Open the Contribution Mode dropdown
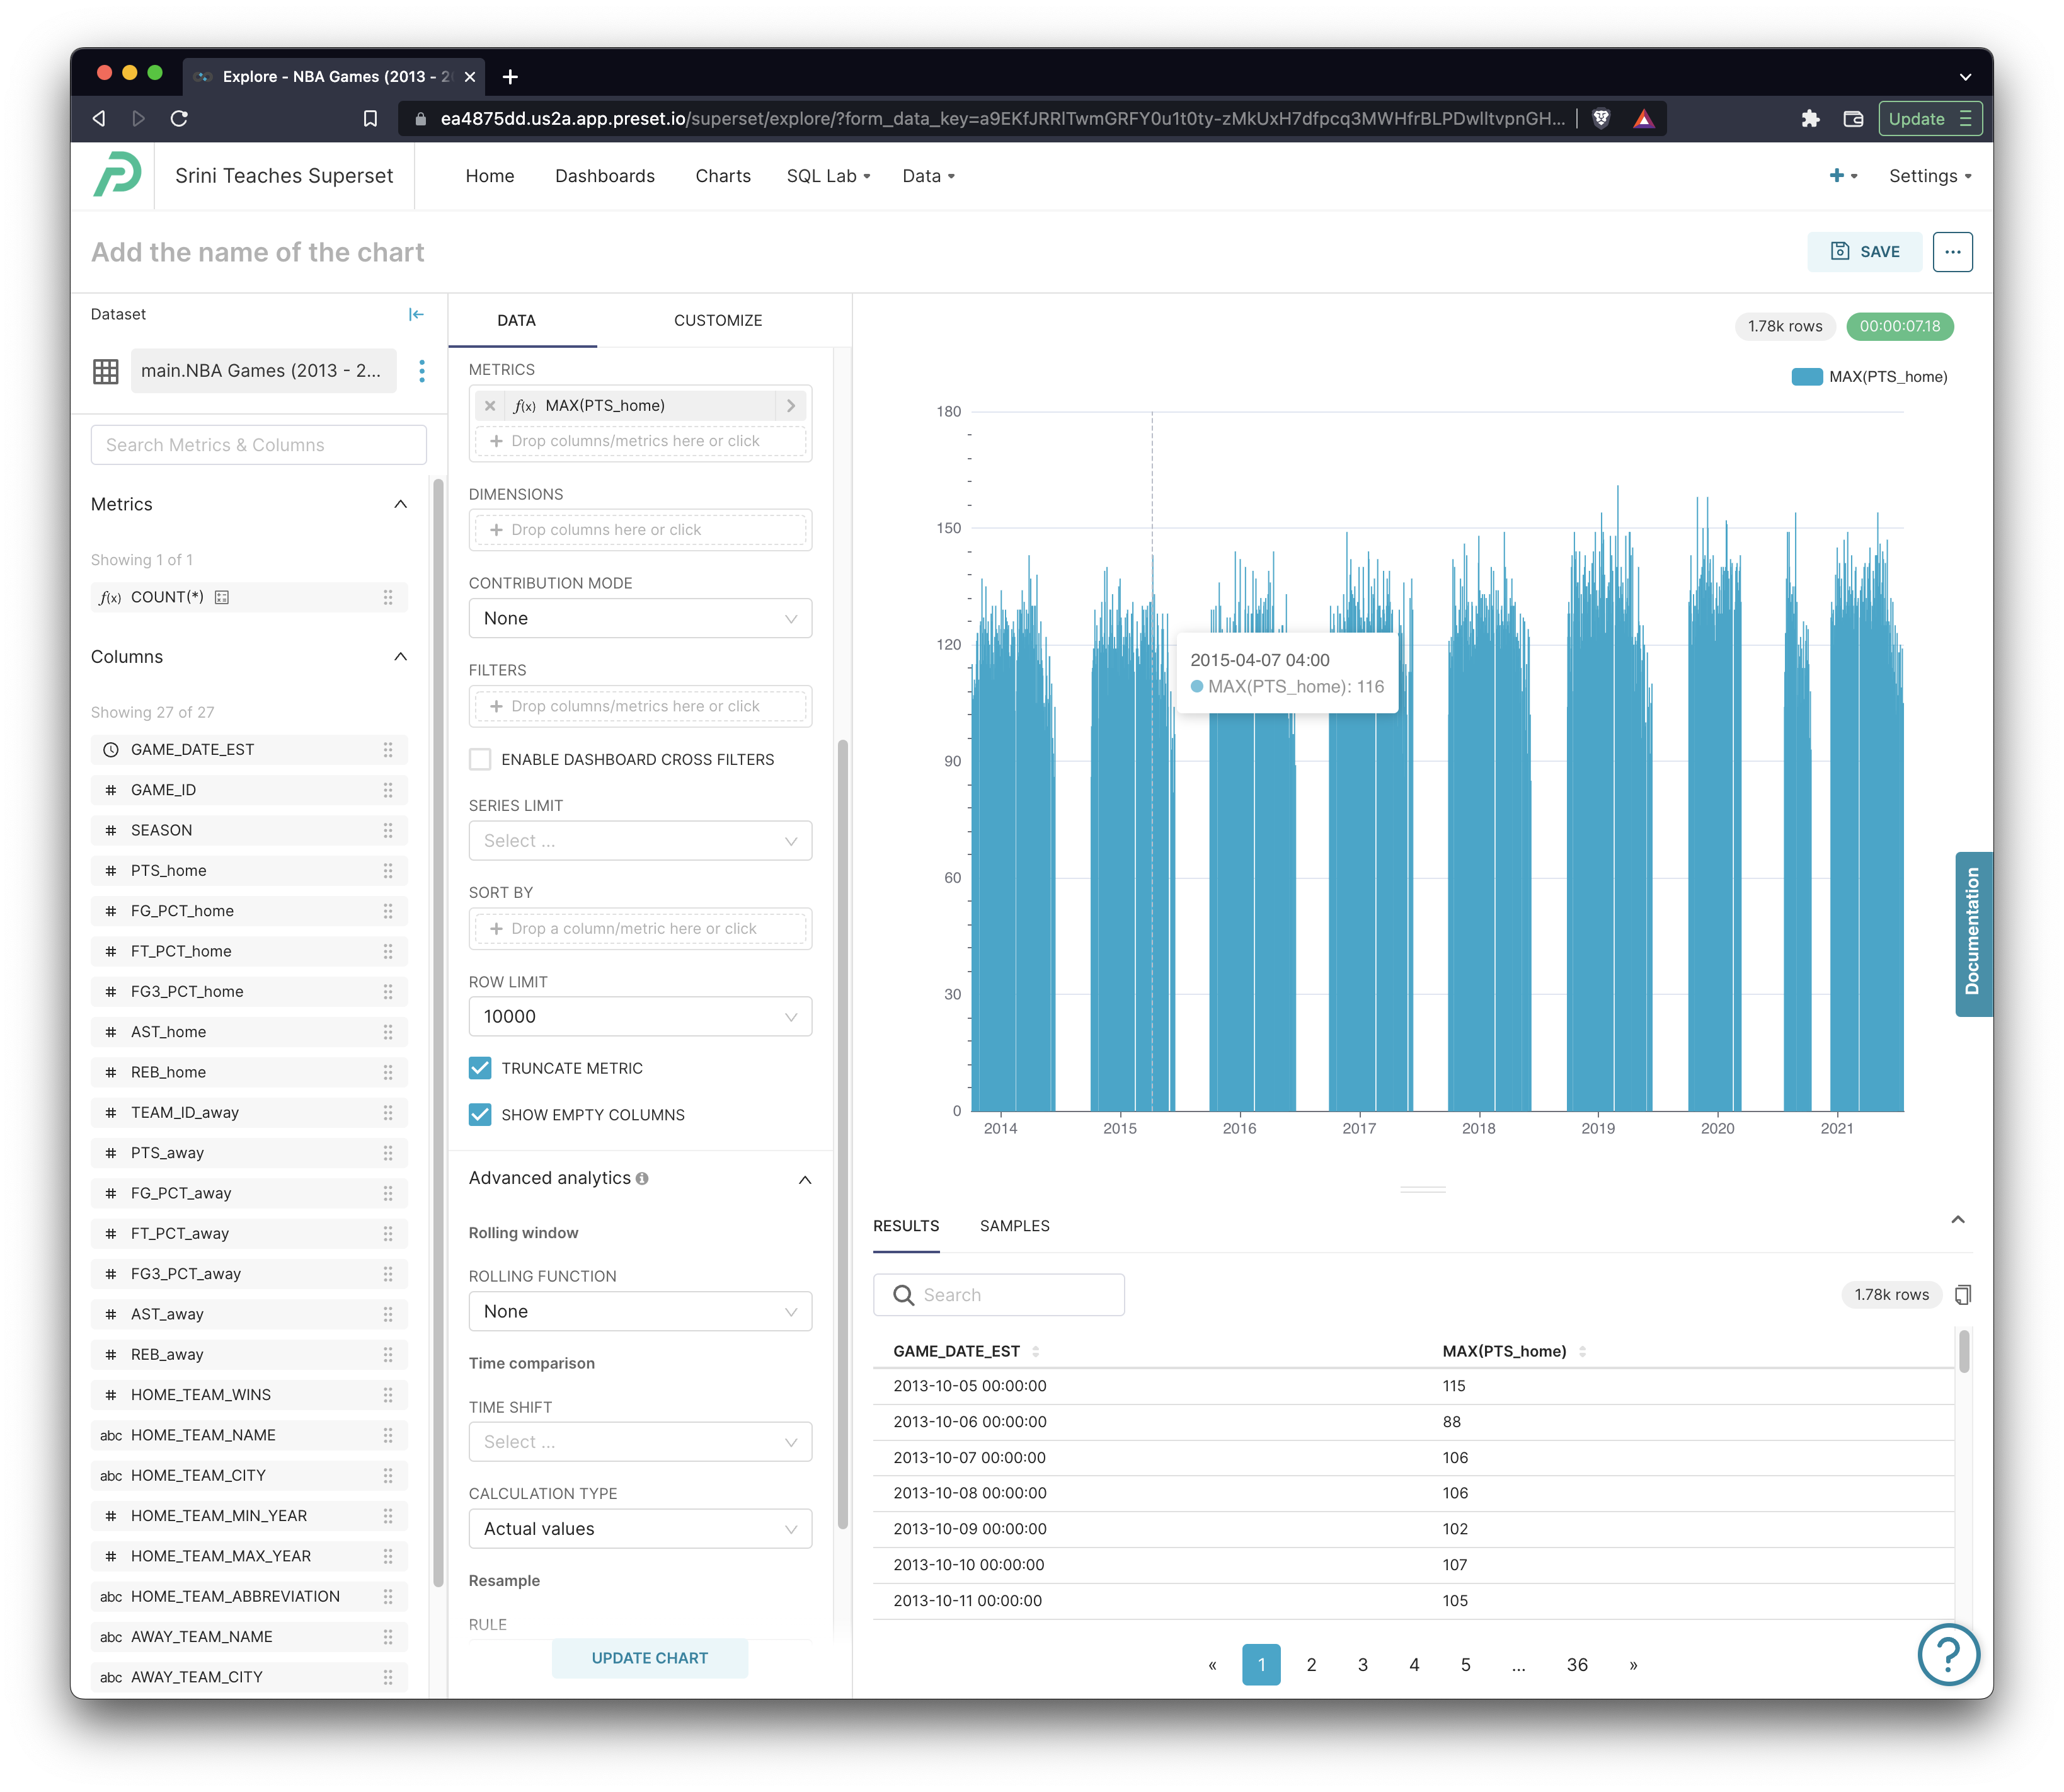2064x1792 pixels. pos(640,619)
